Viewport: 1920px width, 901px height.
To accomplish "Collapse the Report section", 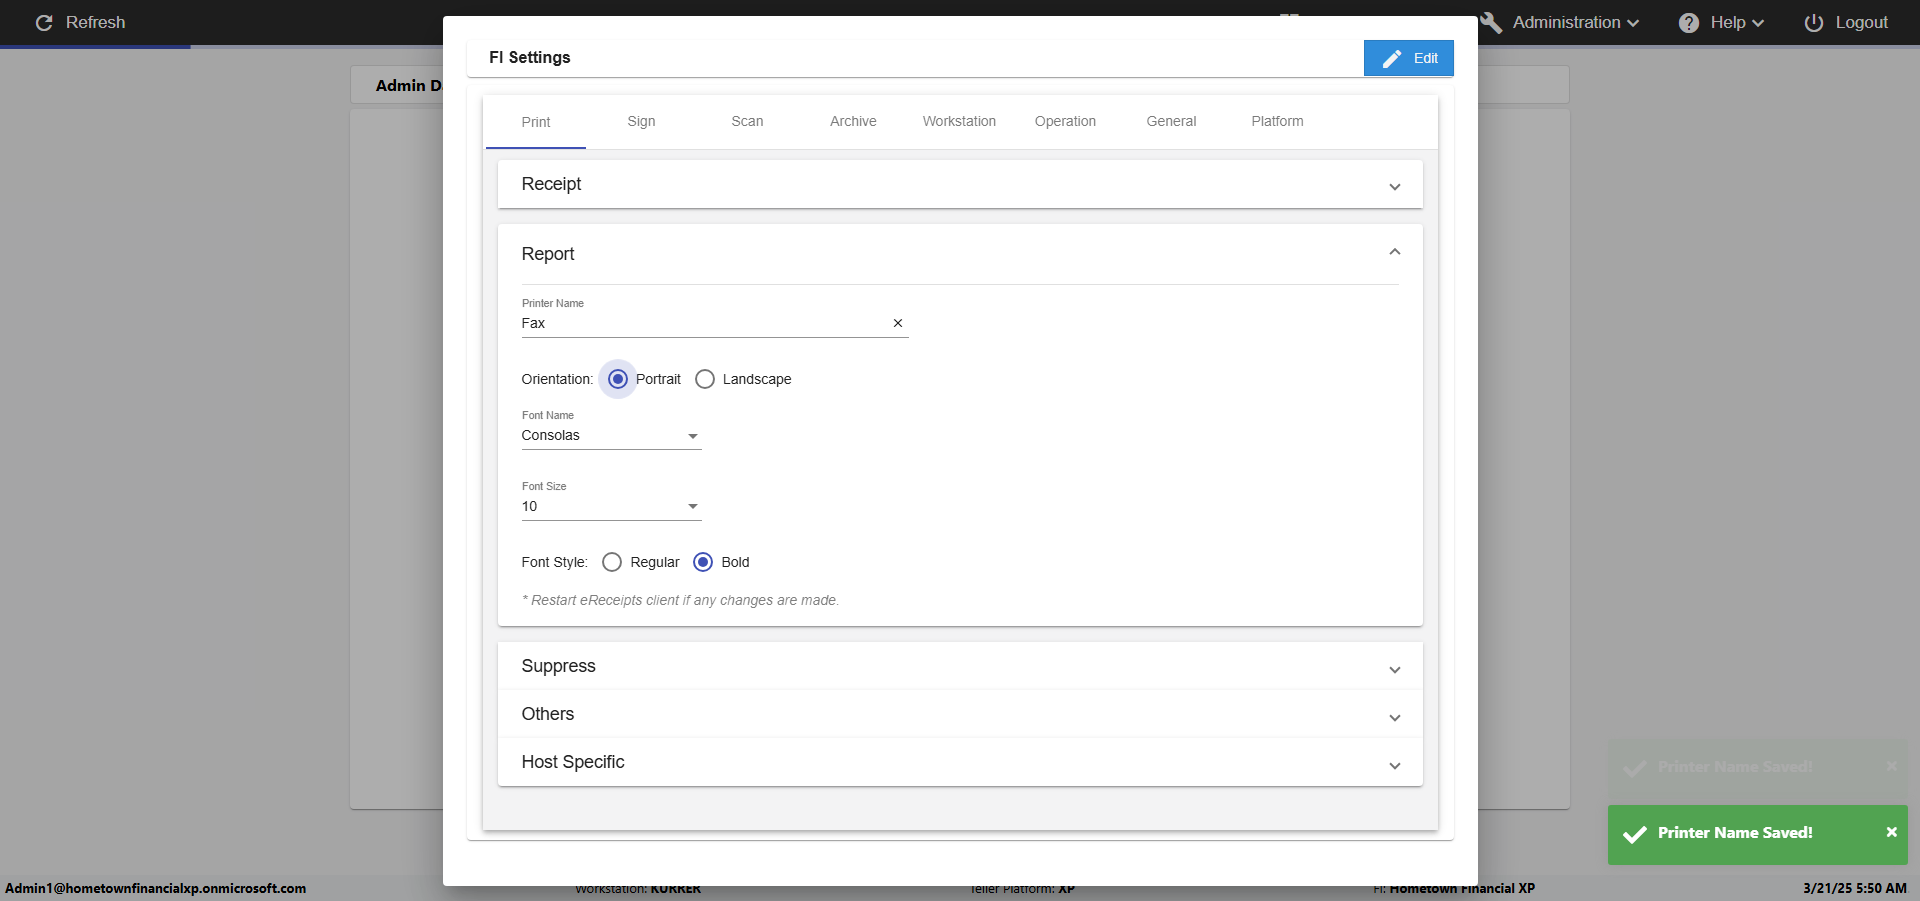I will tap(1394, 252).
